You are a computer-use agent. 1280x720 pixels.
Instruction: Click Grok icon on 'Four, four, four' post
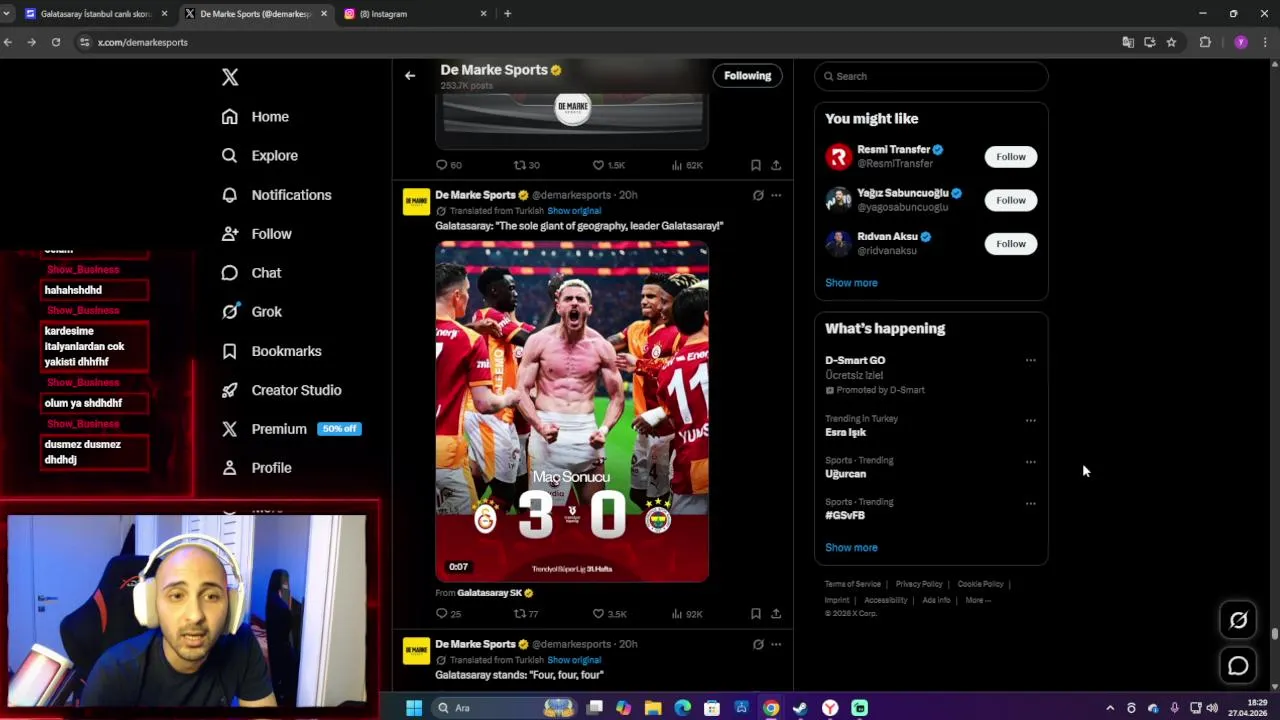pos(758,645)
